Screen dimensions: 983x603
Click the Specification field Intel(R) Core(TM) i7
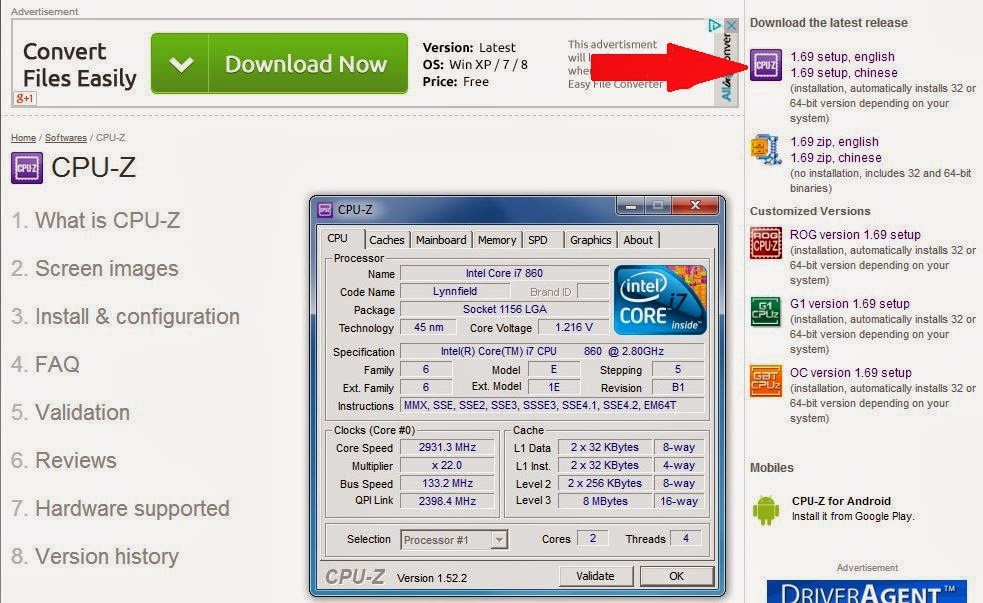click(552, 352)
